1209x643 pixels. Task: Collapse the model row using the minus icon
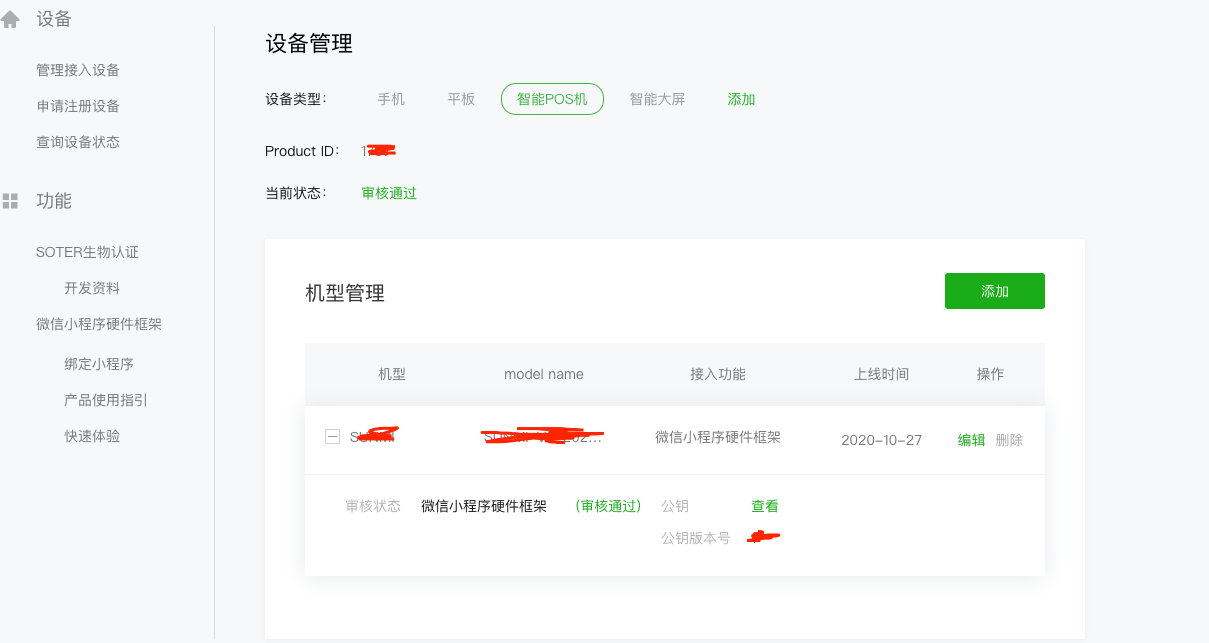coord(332,437)
